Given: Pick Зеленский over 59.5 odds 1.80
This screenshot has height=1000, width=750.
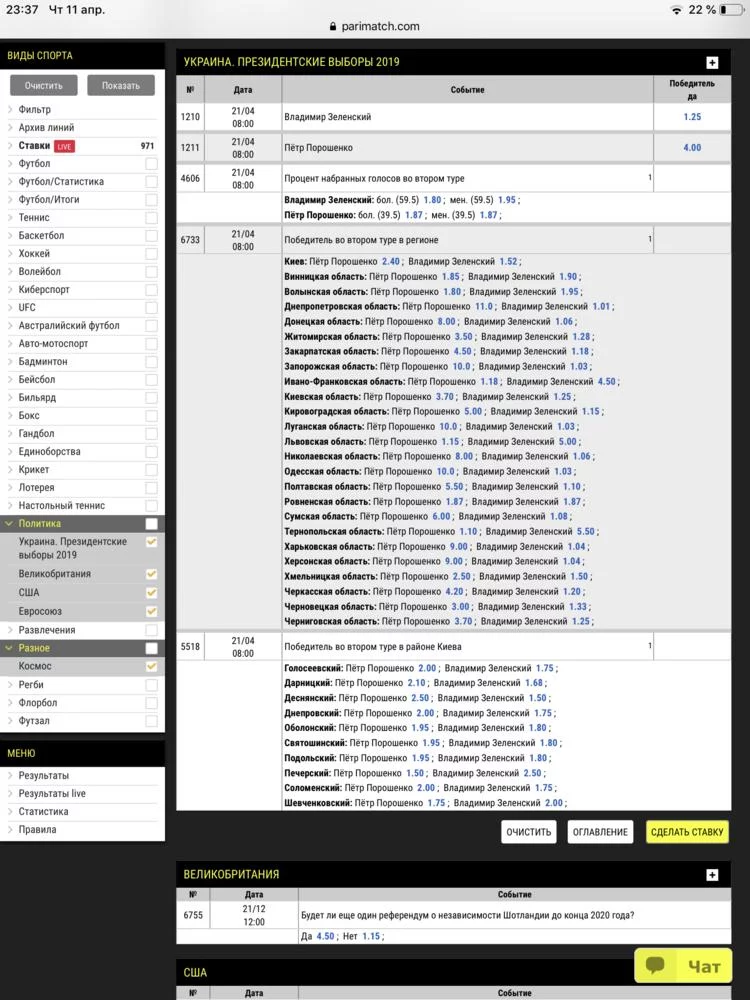Looking at the screenshot, I should 432,200.
